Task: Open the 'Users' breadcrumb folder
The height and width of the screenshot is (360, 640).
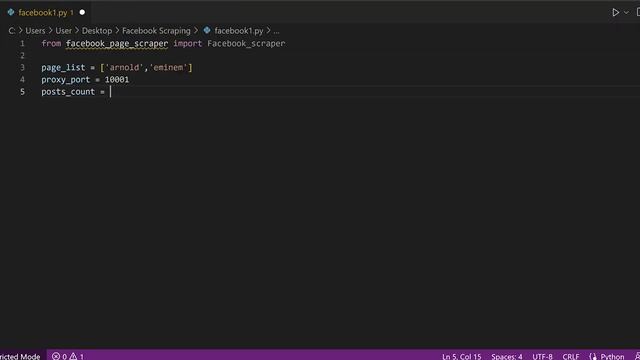Action: pyautogui.click(x=35, y=31)
